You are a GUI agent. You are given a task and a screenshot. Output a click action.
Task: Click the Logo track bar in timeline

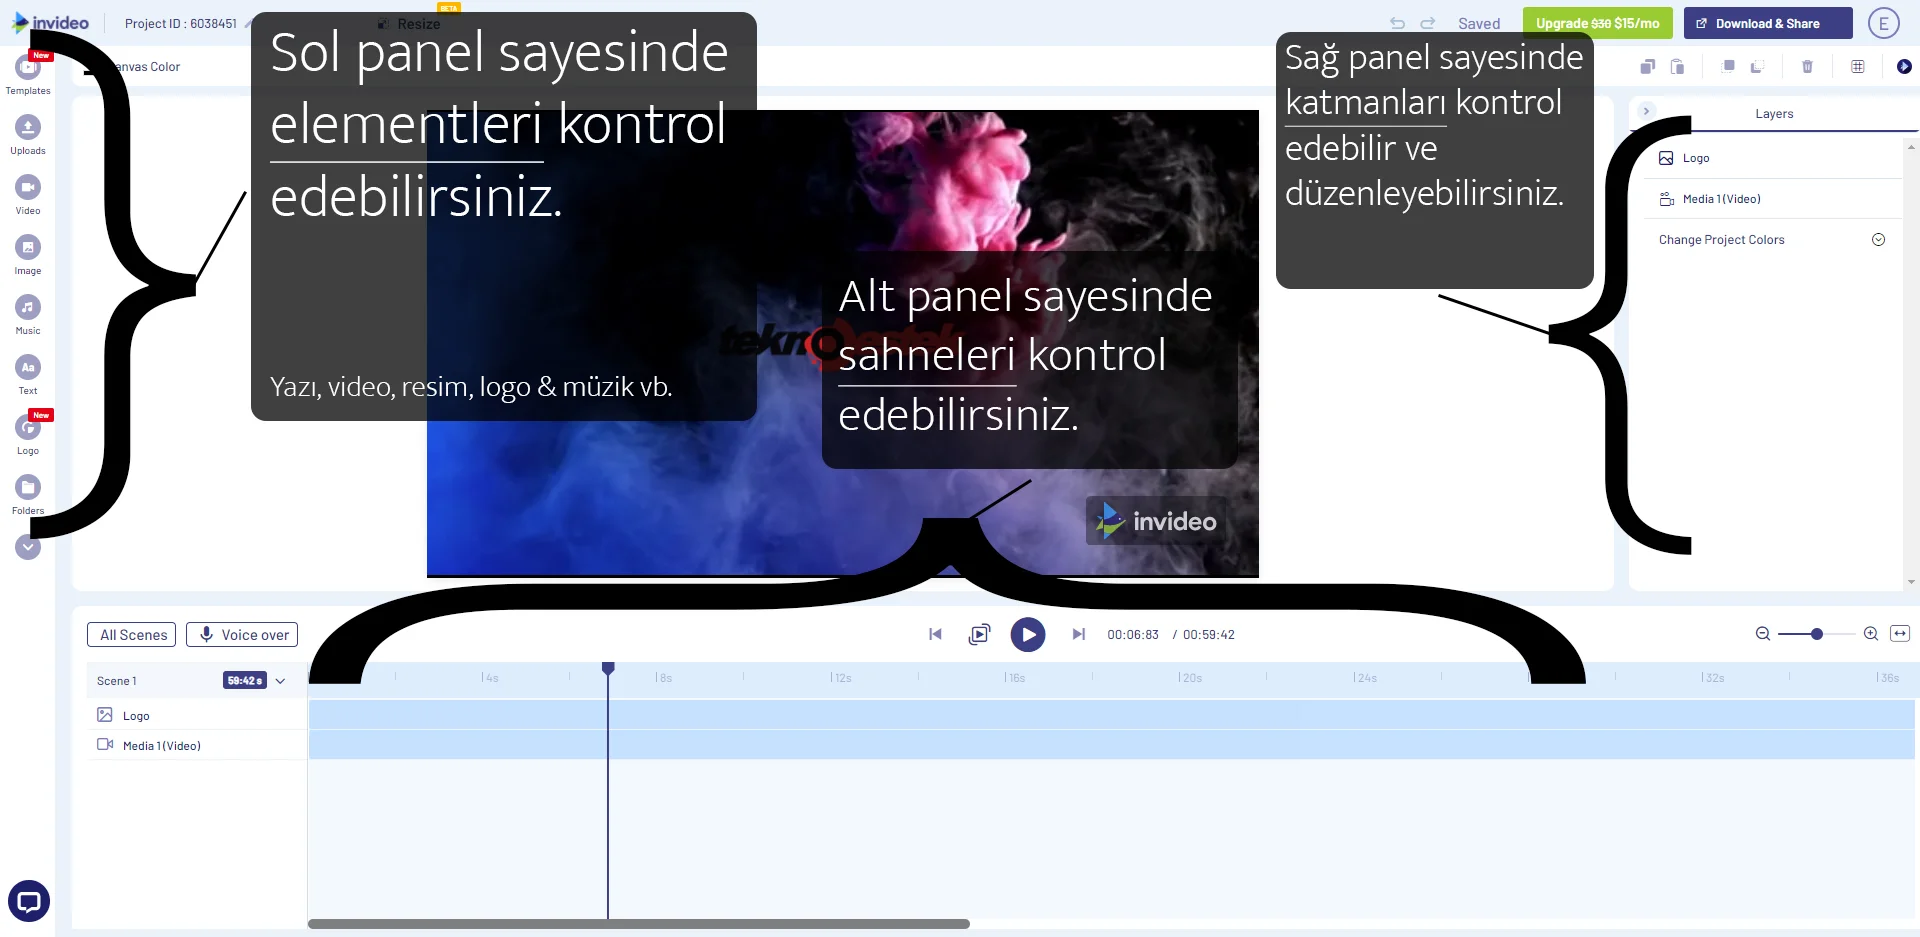click(1111, 714)
